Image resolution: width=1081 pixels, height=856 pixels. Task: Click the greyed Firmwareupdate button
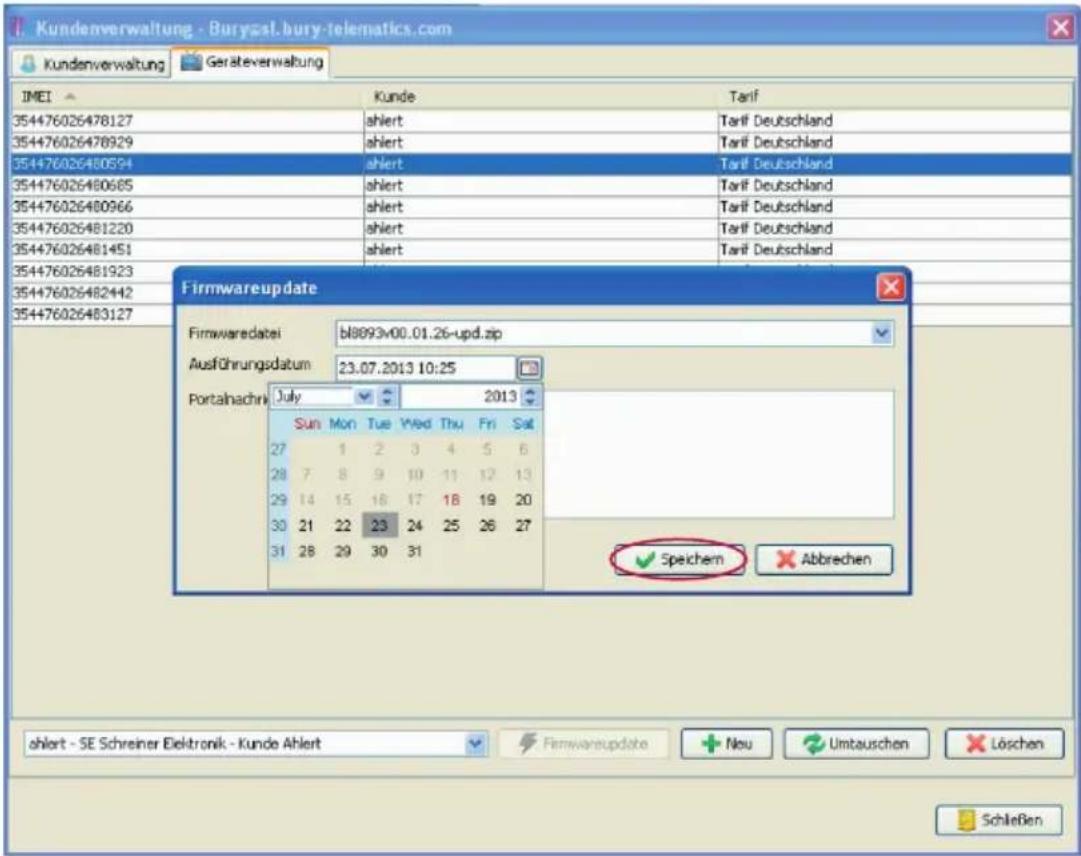coord(584,744)
